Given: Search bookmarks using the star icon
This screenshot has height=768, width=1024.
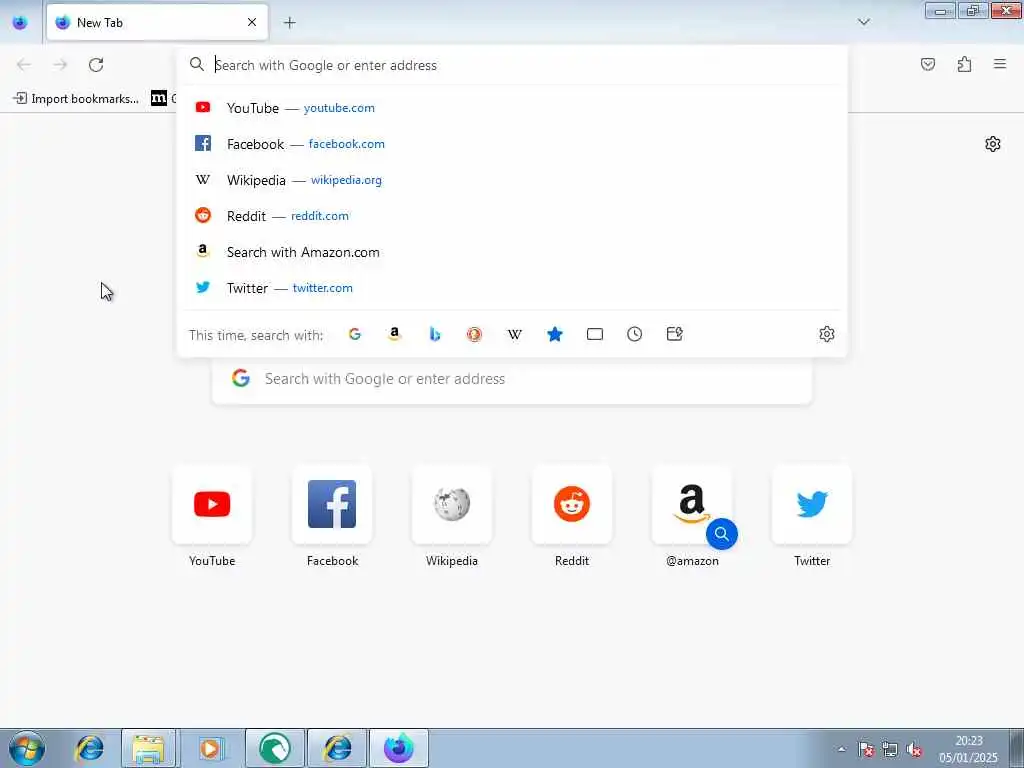Looking at the screenshot, I should click(x=554, y=334).
